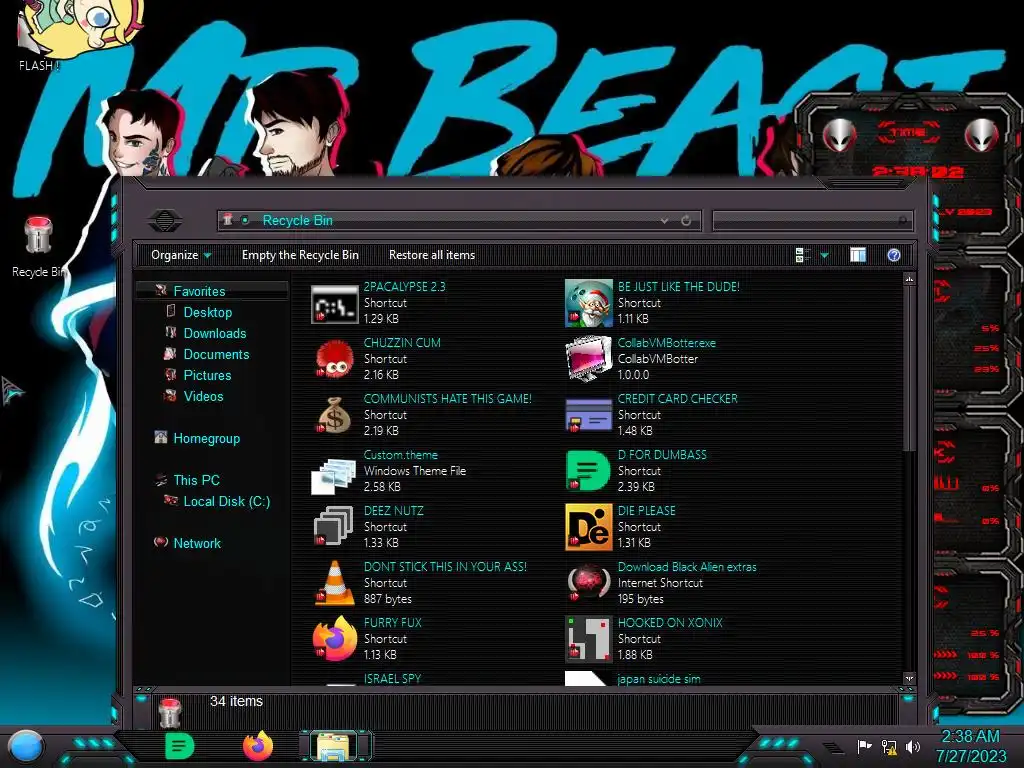Open Videos in Favorites
Viewport: 1024px width, 768px height.
coord(203,396)
